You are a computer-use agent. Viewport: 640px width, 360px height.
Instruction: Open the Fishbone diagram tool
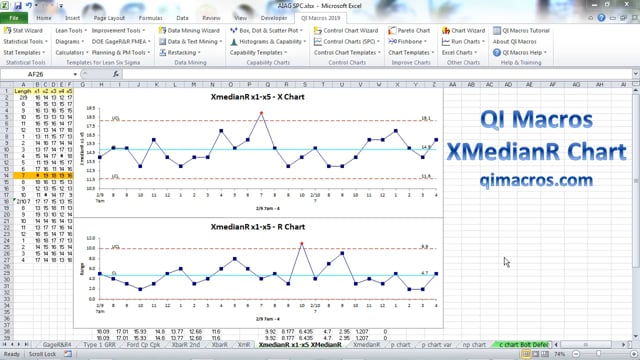click(x=407, y=42)
